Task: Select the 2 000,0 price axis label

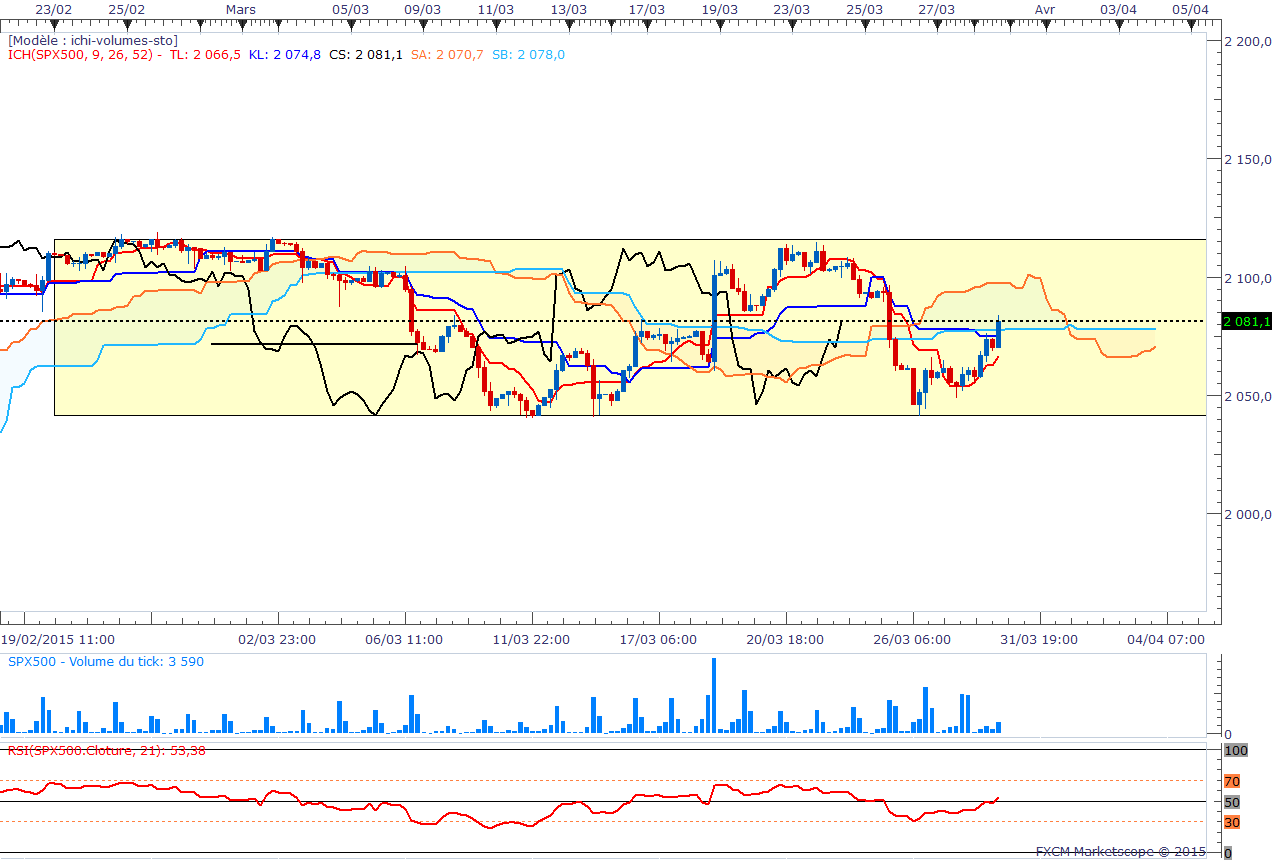Action: click(x=1247, y=514)
